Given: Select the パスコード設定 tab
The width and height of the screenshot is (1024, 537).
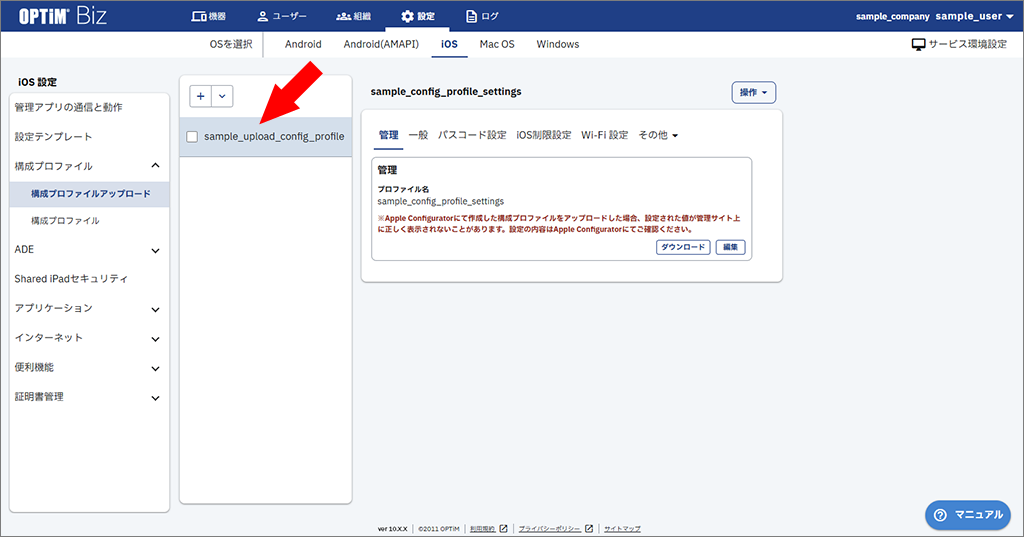Looking at the screenshot, I should (472, 135).
